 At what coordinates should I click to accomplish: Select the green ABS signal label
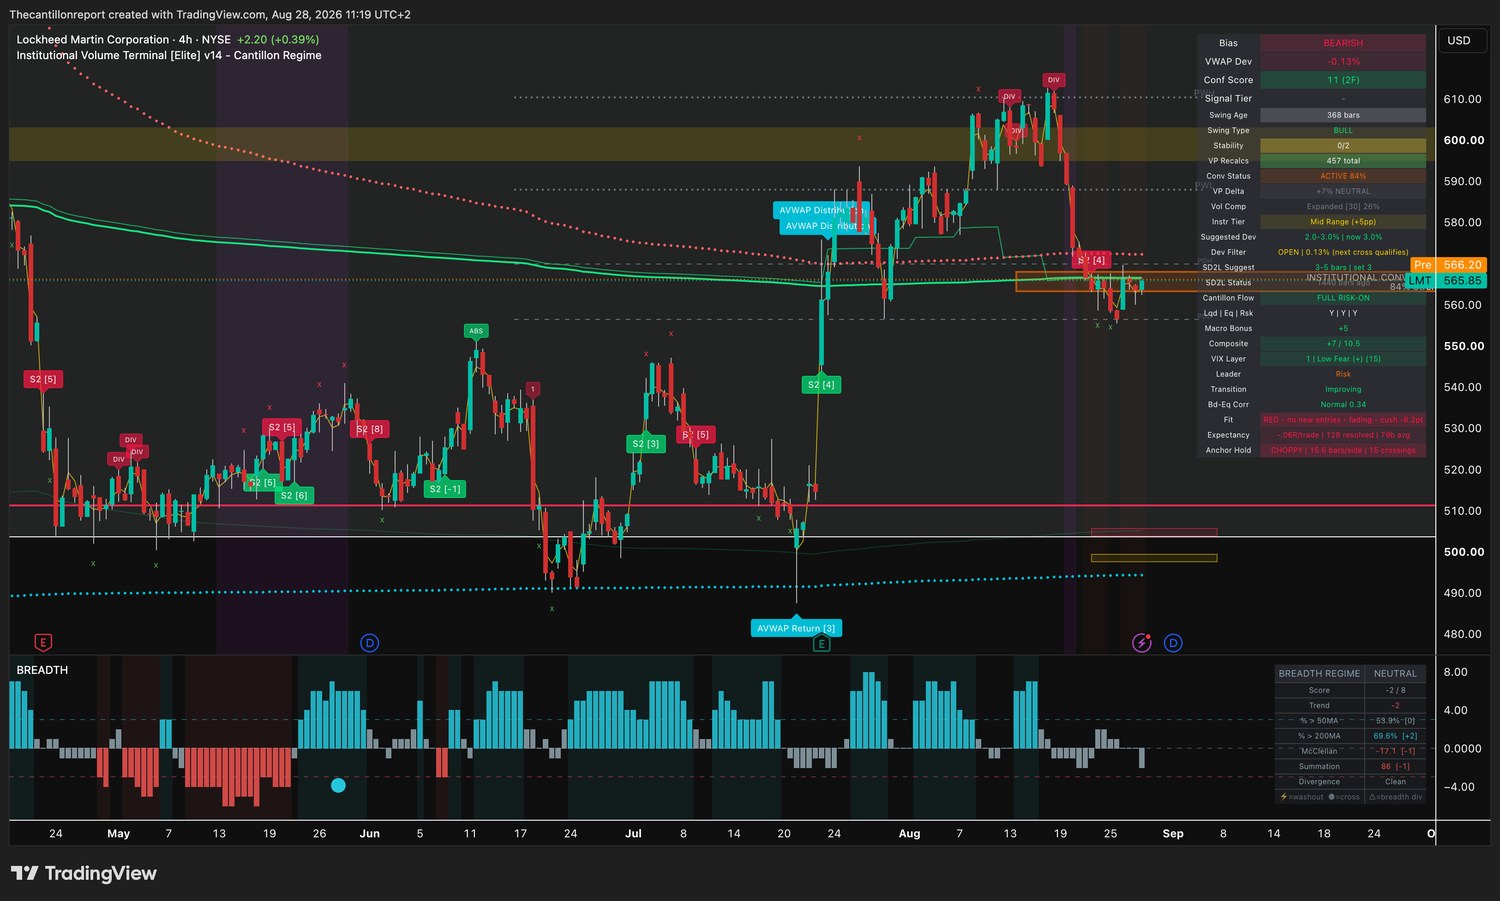(476, 331)
